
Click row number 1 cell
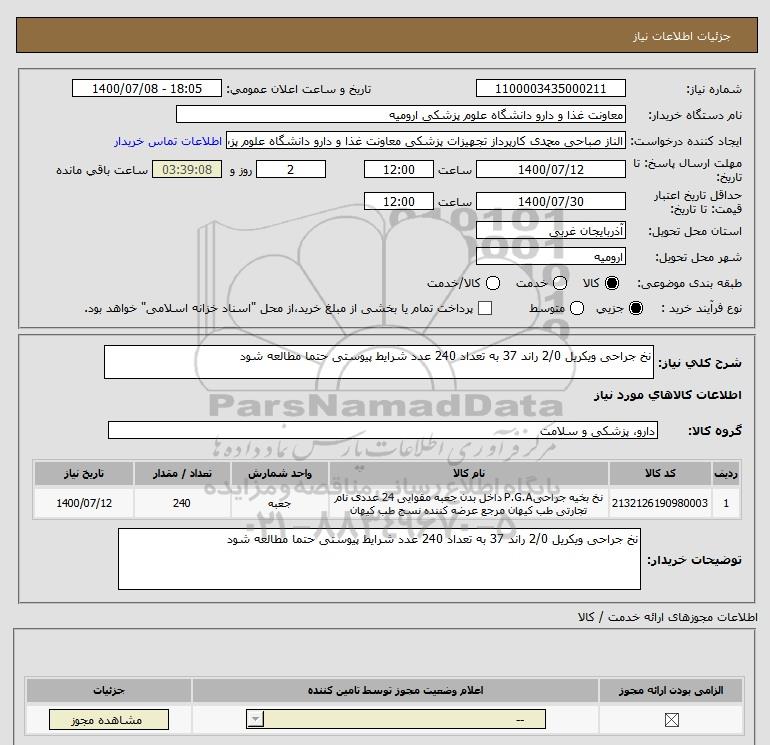[x=726, y=503]
